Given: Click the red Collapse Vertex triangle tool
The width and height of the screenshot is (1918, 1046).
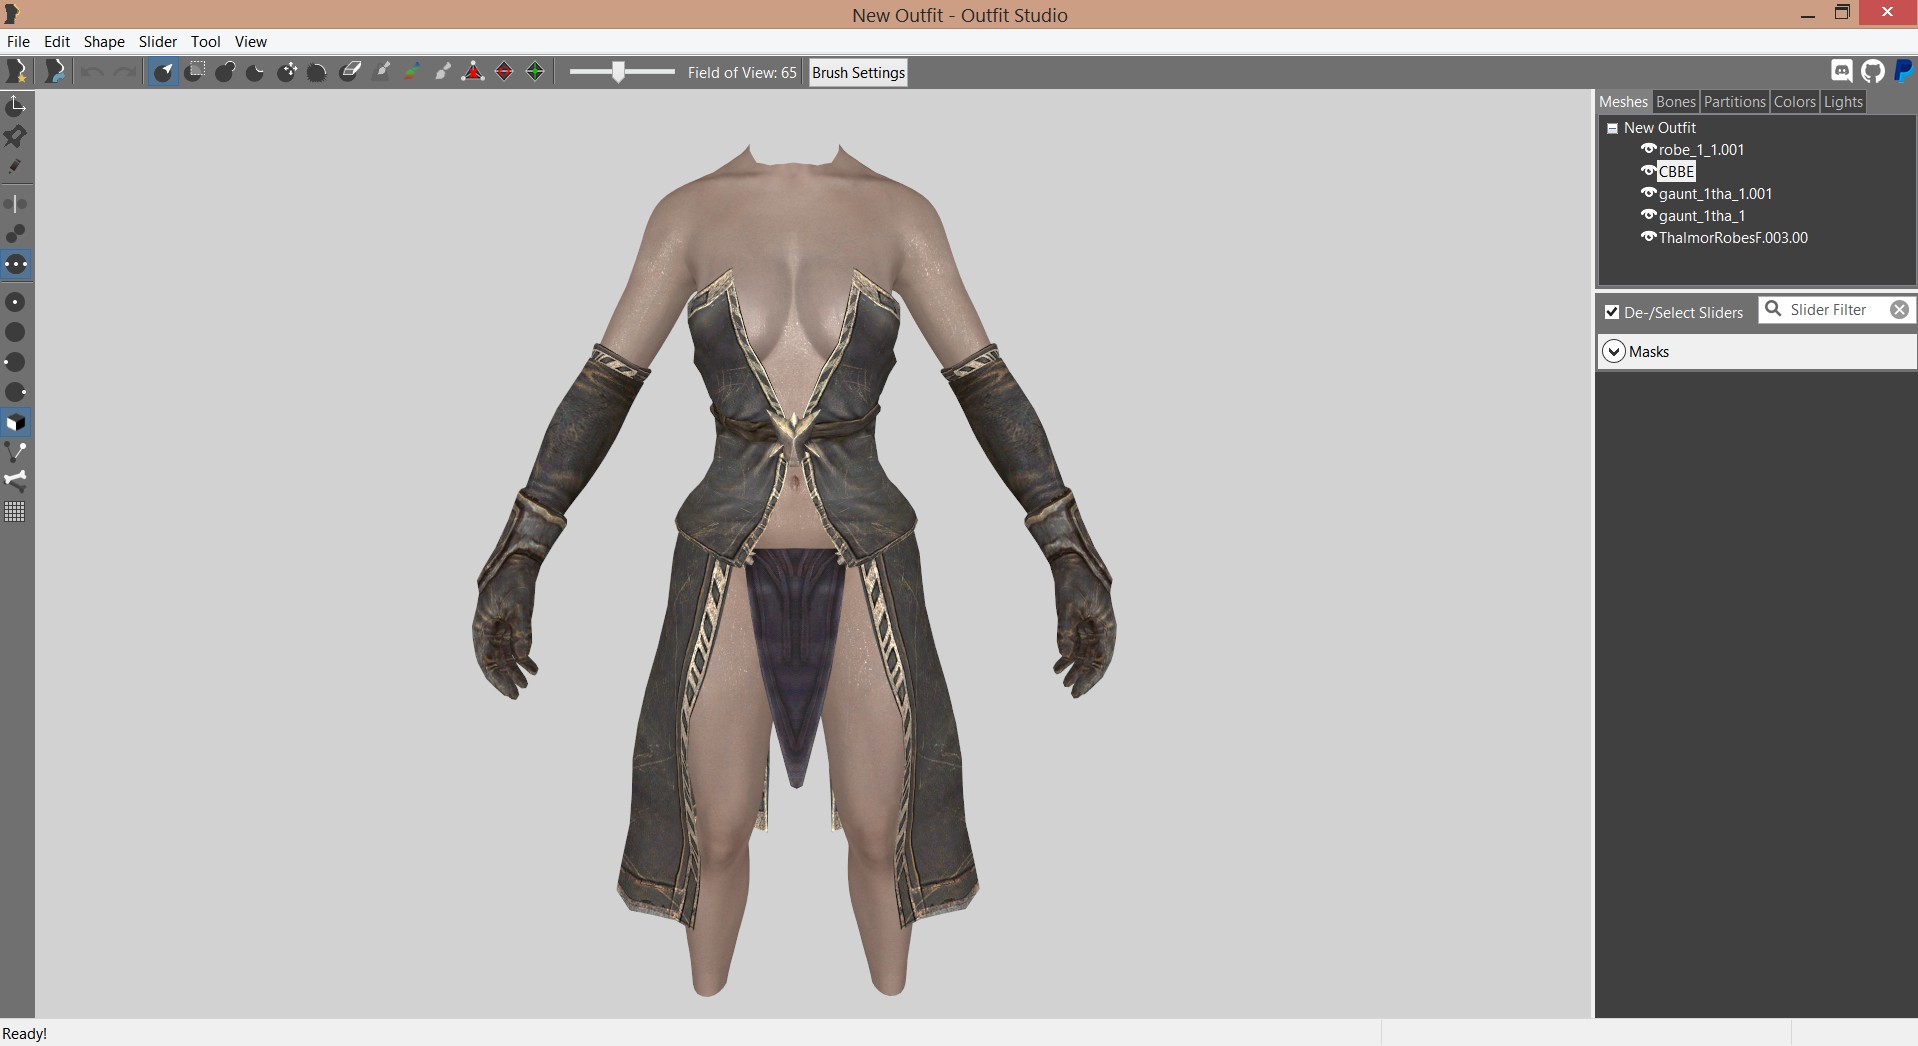Looking at the screenshot, I should [x=474, y=72].
